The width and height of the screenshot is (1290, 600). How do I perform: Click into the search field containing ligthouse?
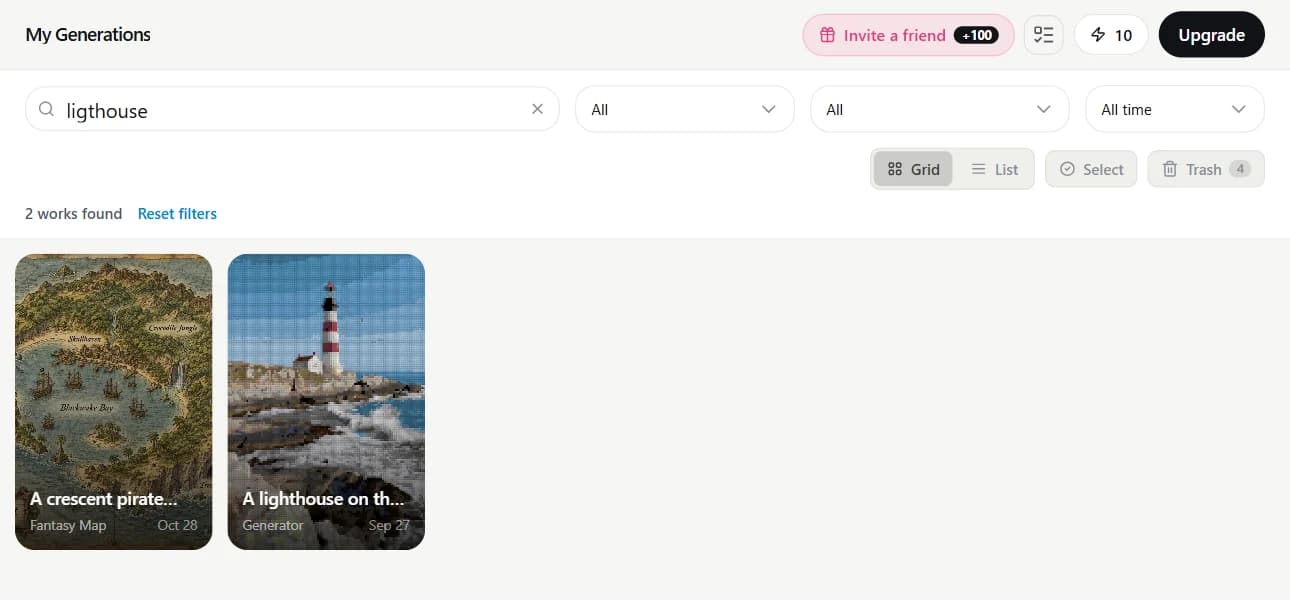click(x=292, y=109)
